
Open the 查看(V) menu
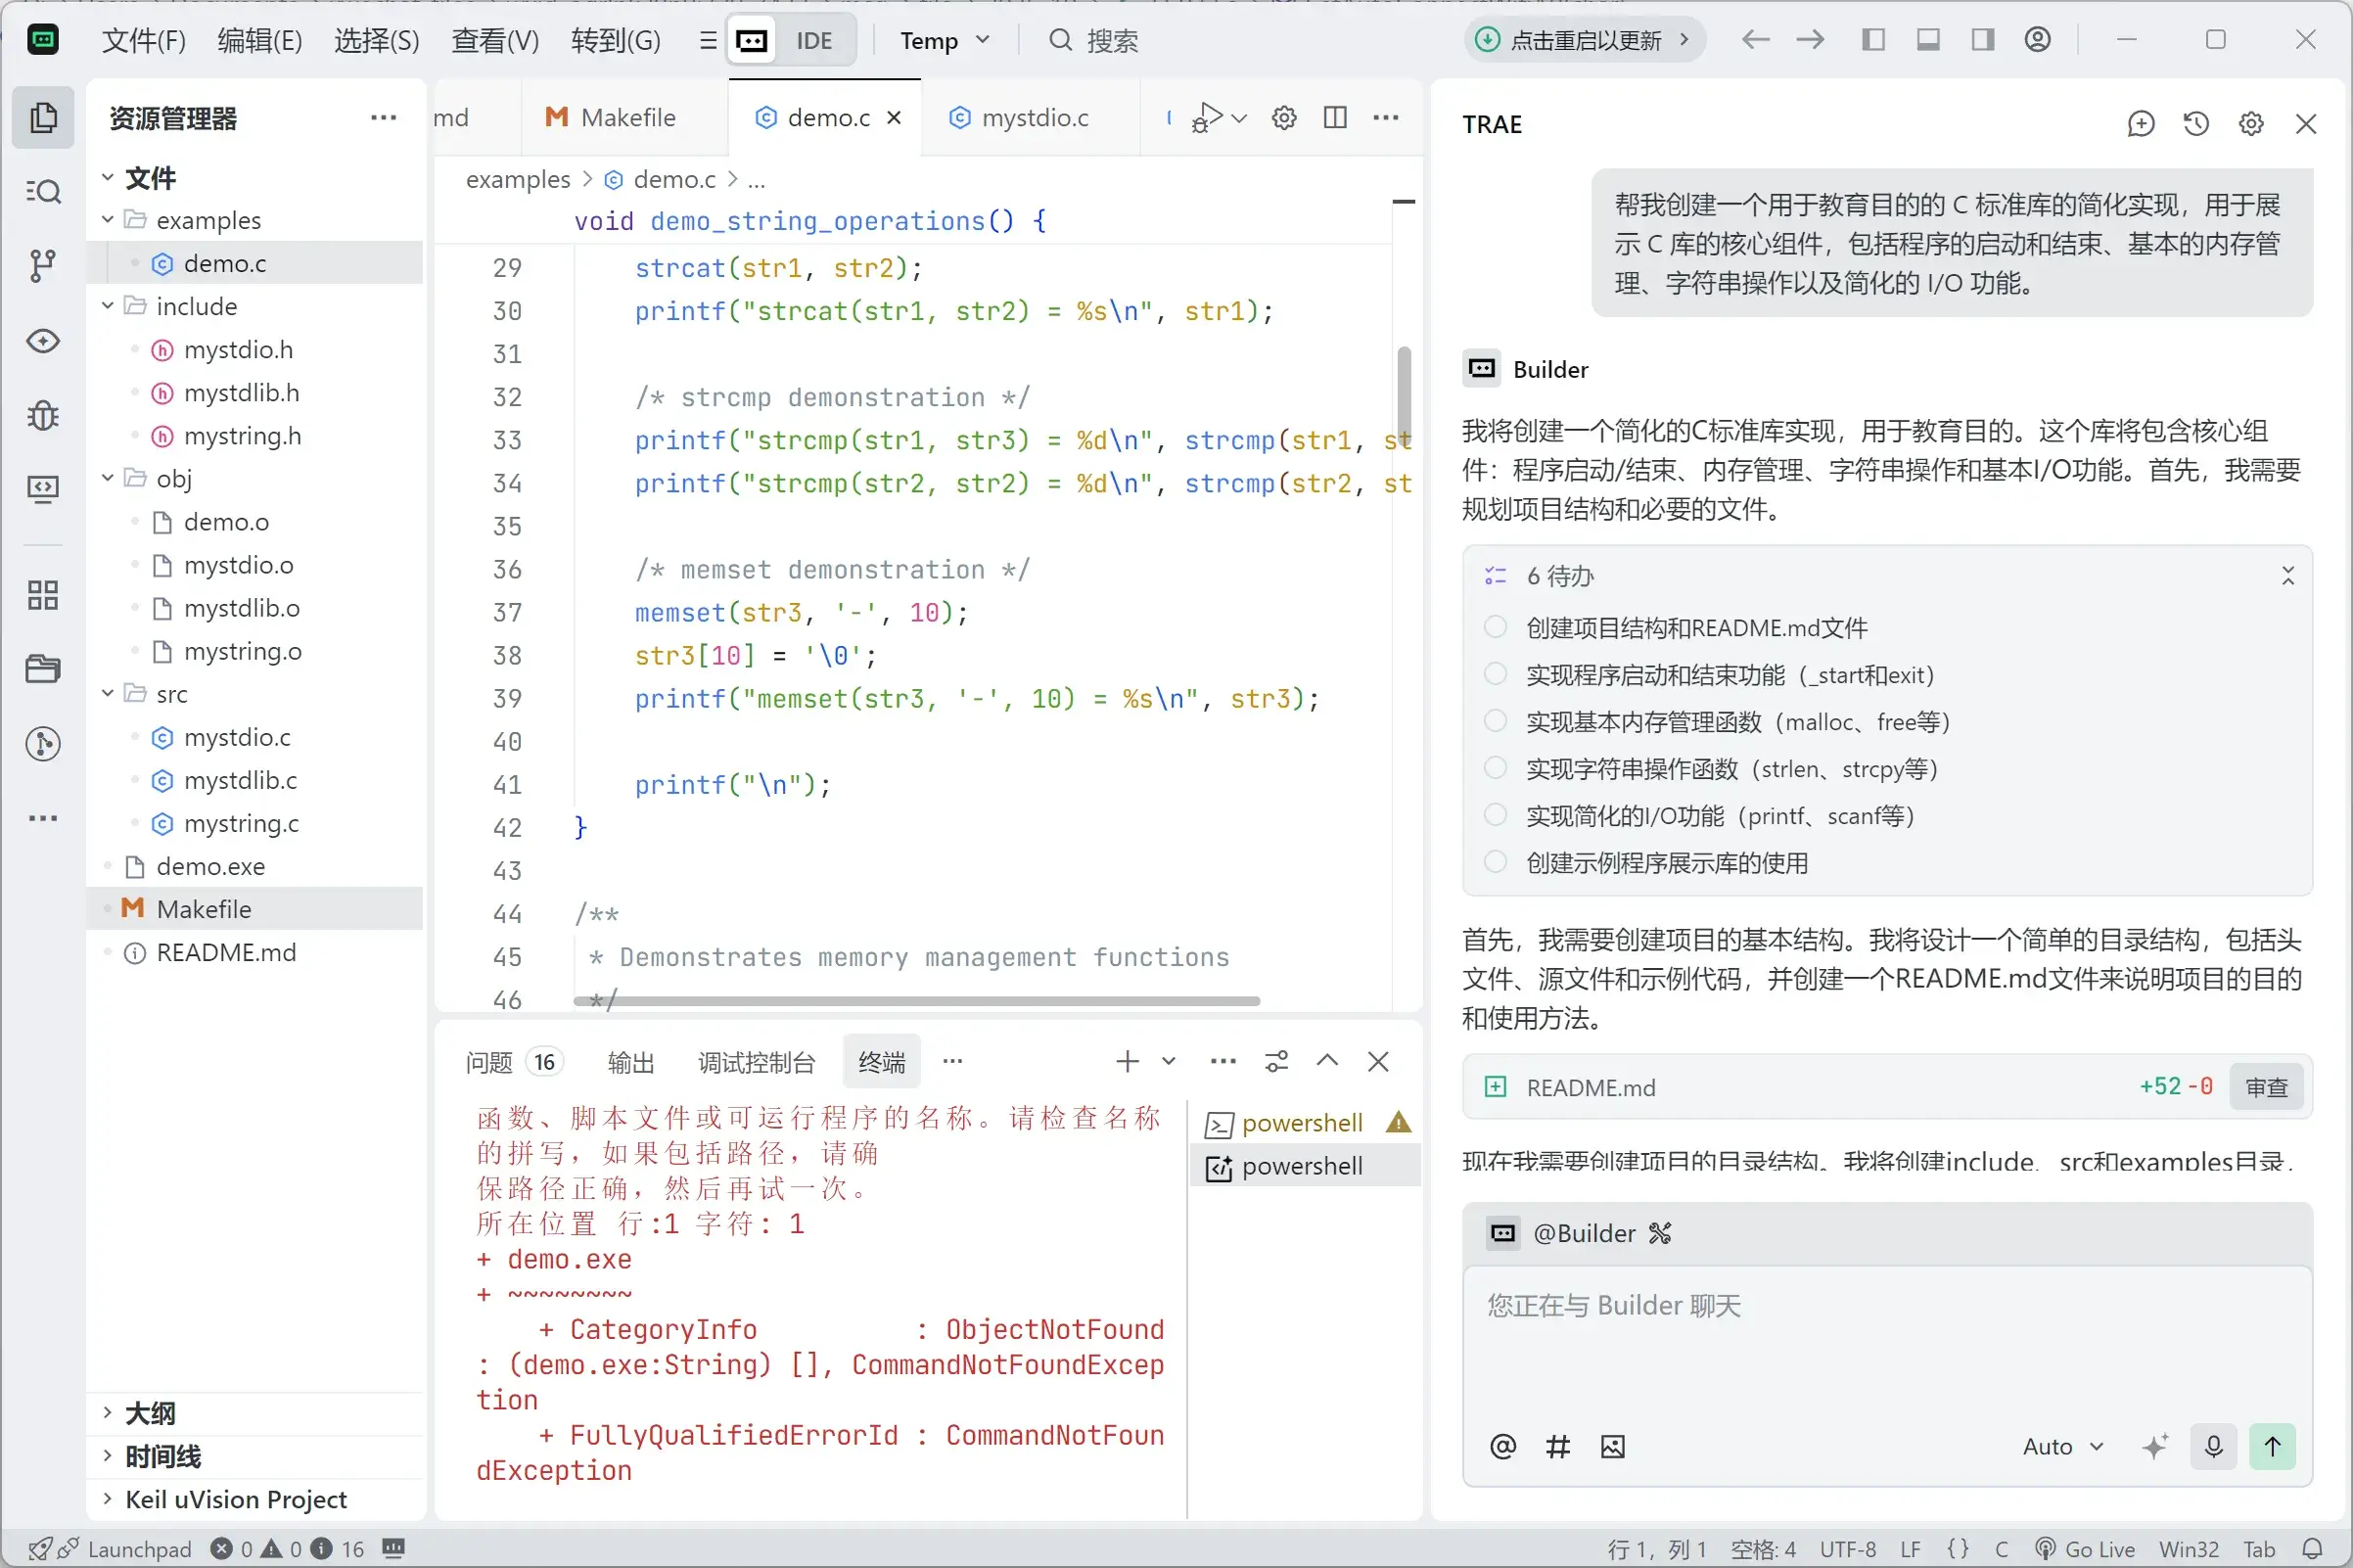tap(494, 41)
